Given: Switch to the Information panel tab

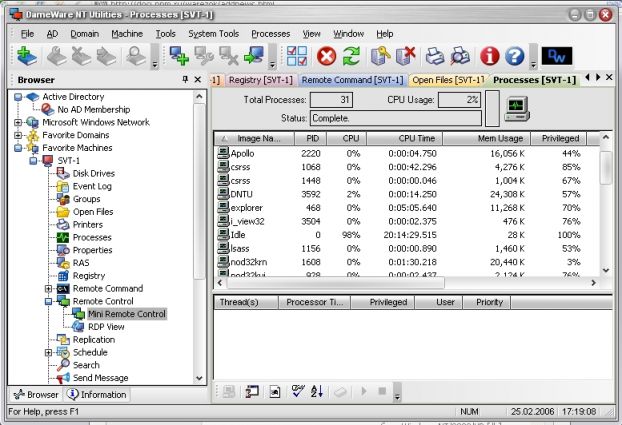Looking at the screenshot, I should pyautogui.click(x=96, y=394).
